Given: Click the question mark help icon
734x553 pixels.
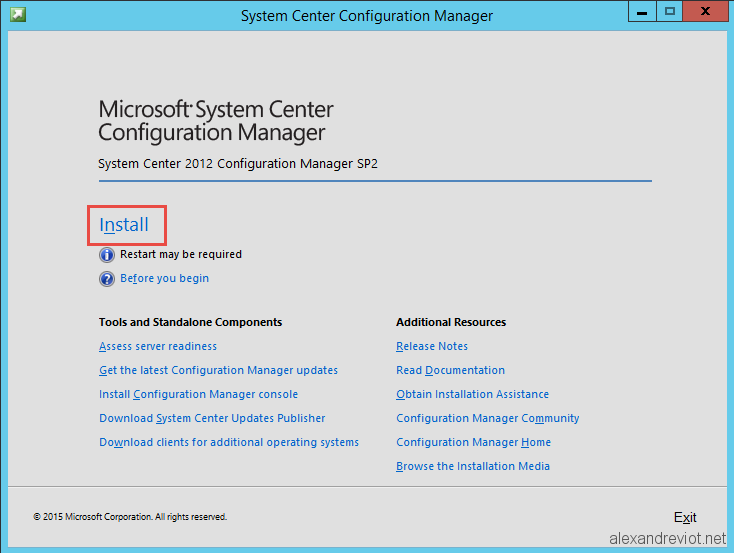Looking at the screenshot, I should 107,279.
